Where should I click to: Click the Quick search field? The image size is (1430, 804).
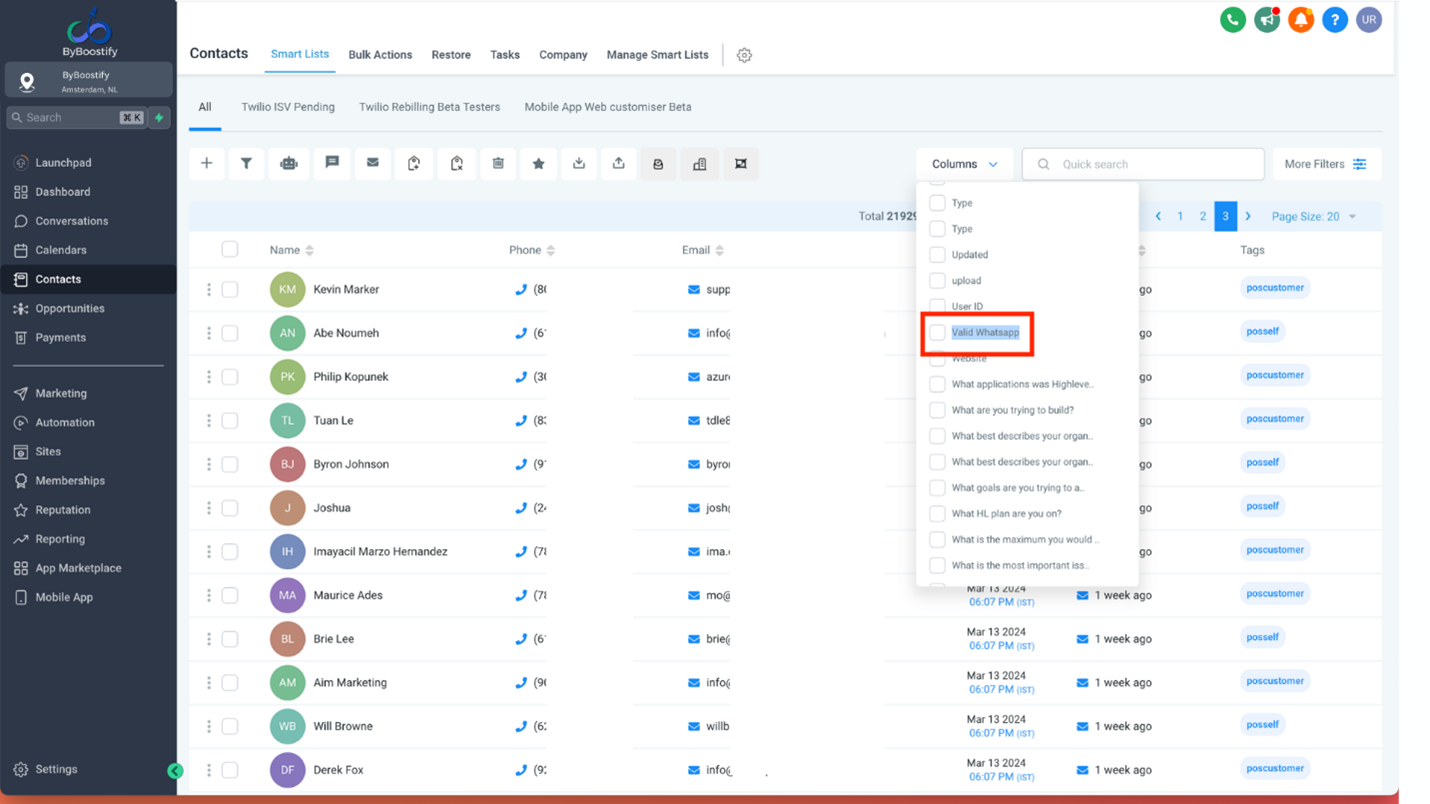(x=1143, y=165)
